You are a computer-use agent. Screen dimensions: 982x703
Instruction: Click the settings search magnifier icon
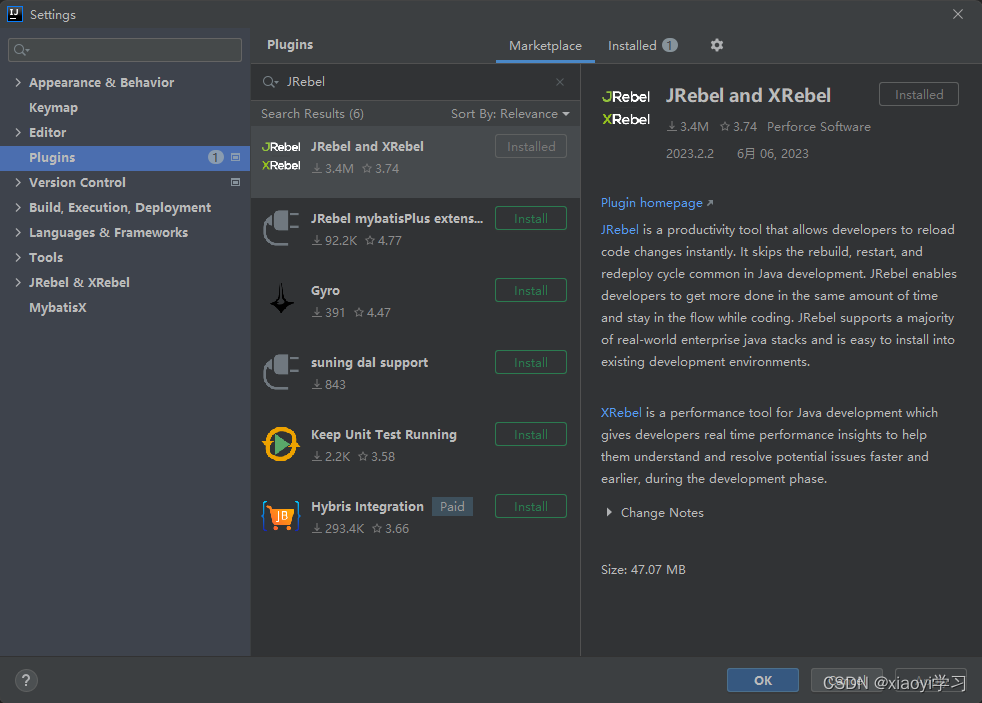tap(21, 50)
